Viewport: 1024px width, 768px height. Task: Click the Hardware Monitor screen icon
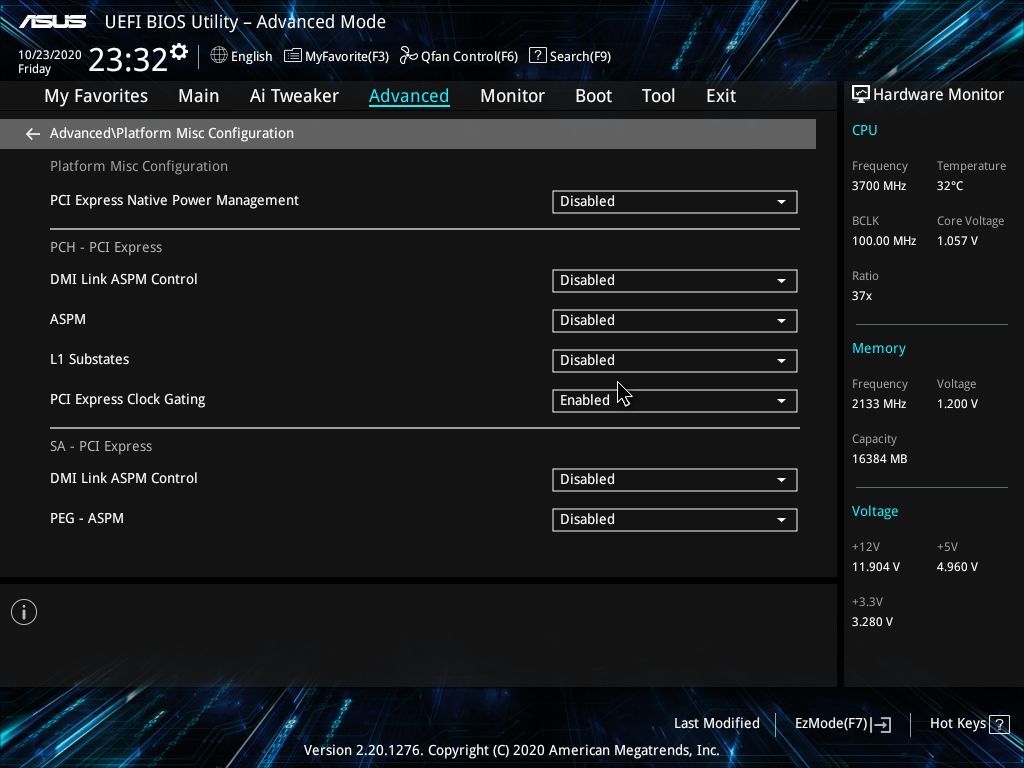[861, 95]
